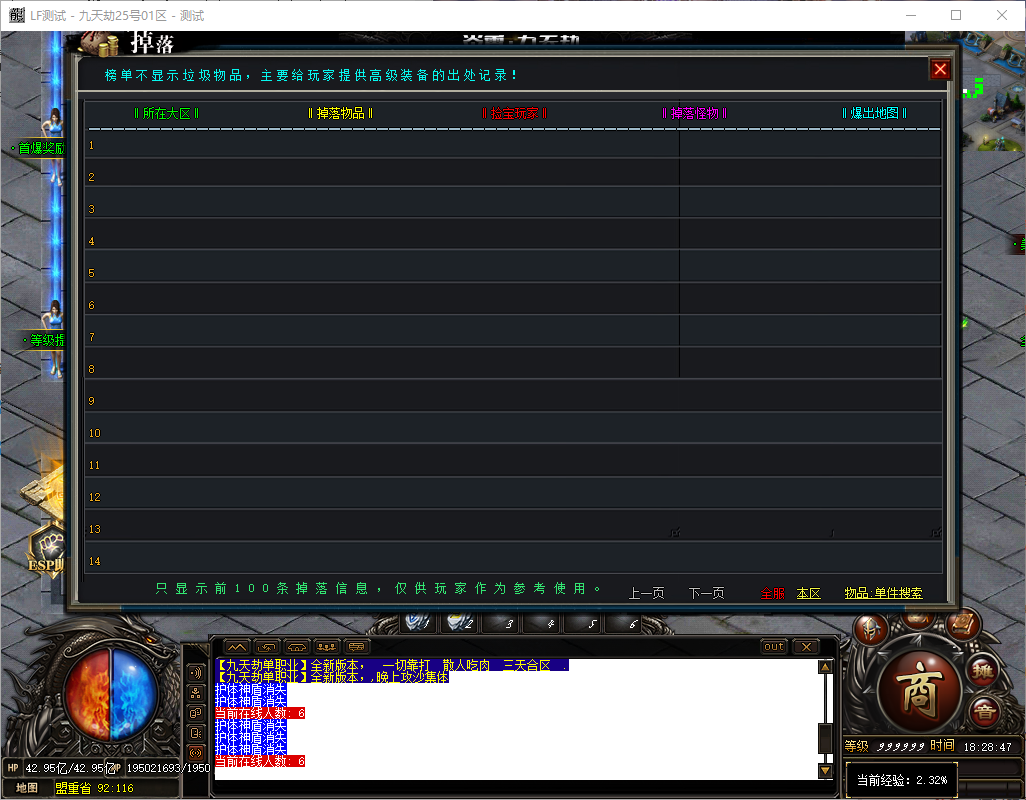Click the 掉落怪物 column header
The height and width of the screenshot is (800, 1026).
tap(695, 113)
